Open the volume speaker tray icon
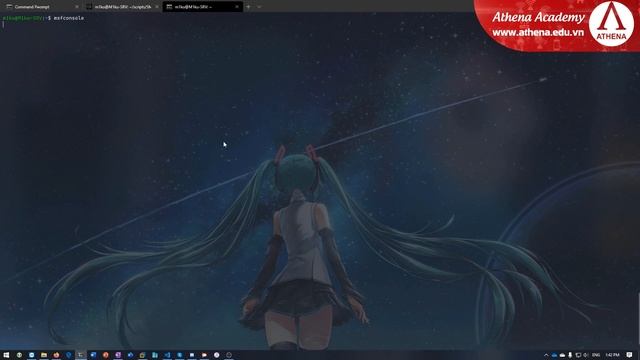 (x=585, y=355)
